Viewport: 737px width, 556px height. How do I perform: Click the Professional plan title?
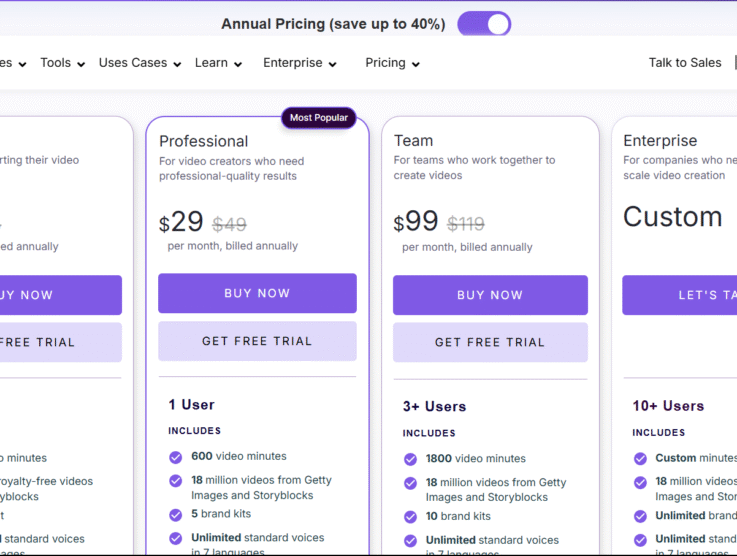pyautogui.click(x=204, y=141)
